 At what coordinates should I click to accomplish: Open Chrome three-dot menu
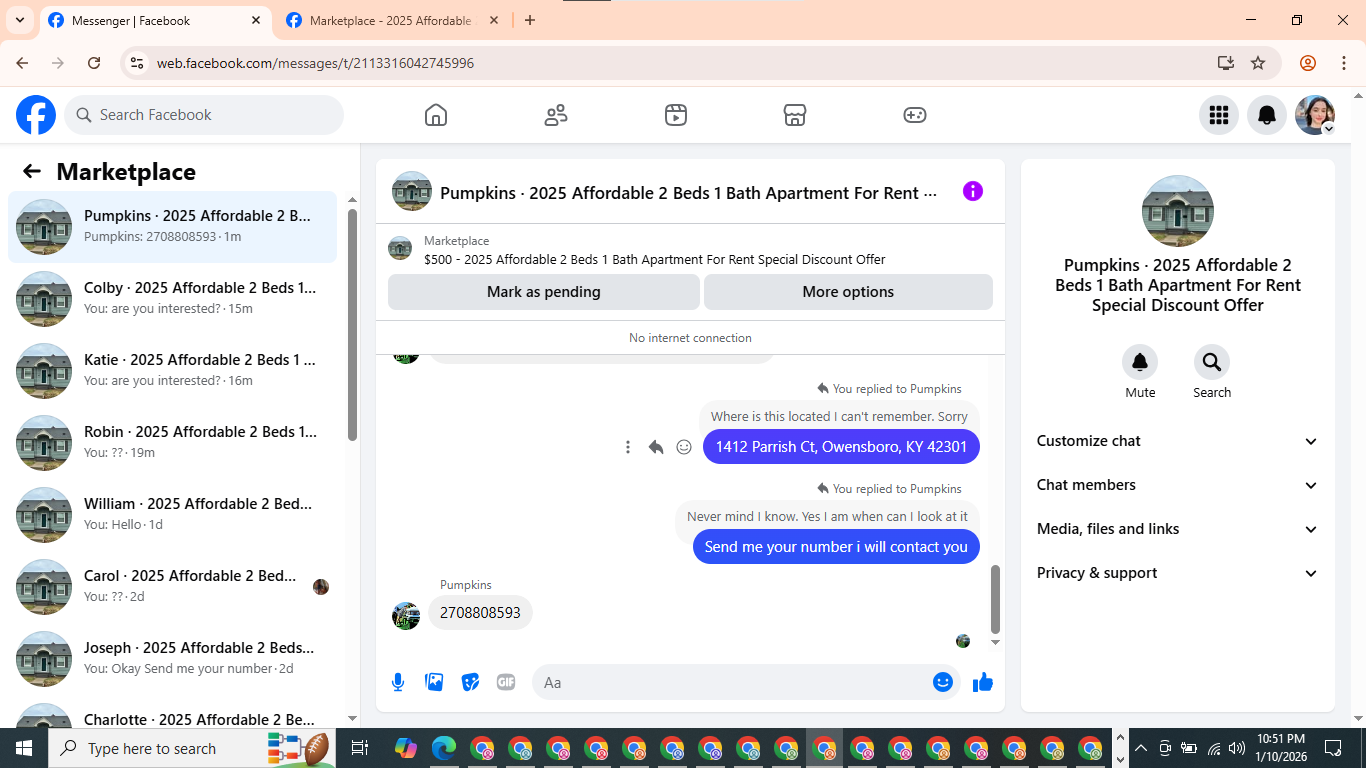coord(1344,63)
